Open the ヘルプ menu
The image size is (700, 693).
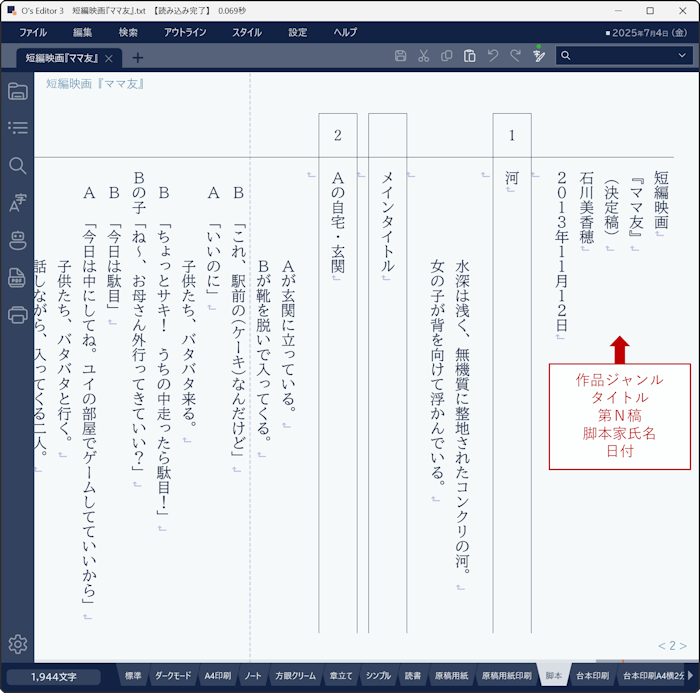(345, 32)
